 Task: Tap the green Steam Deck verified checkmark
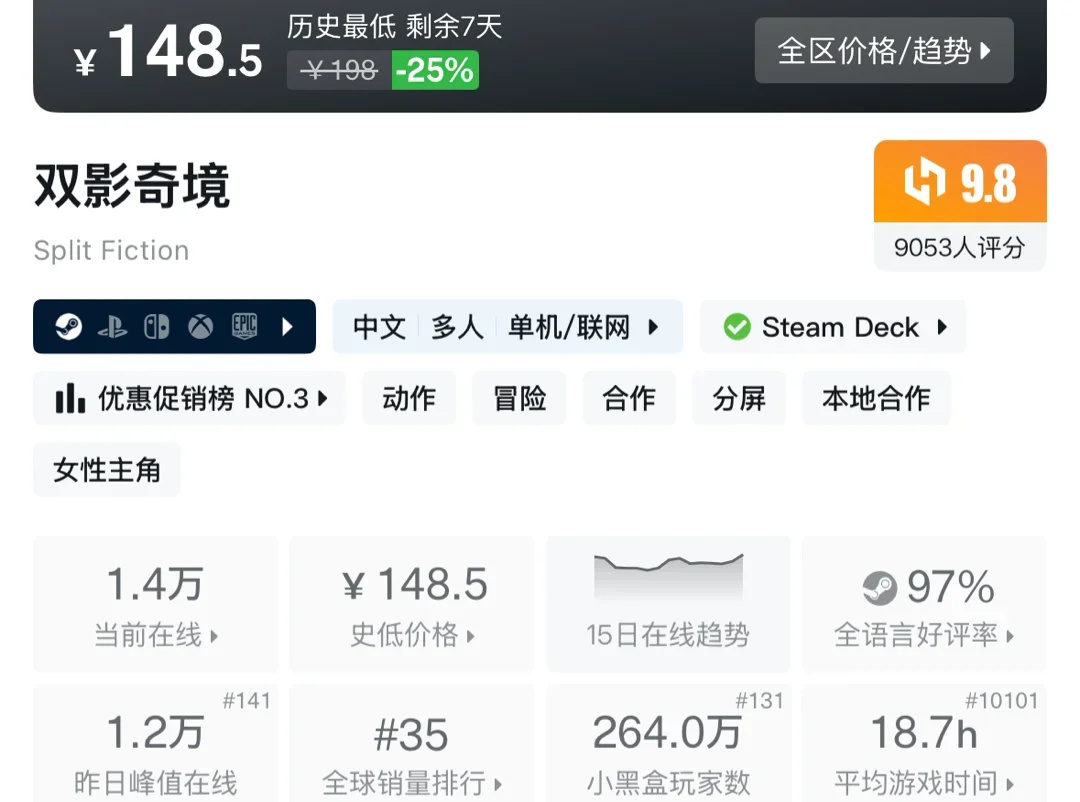[x=737, y=327]
